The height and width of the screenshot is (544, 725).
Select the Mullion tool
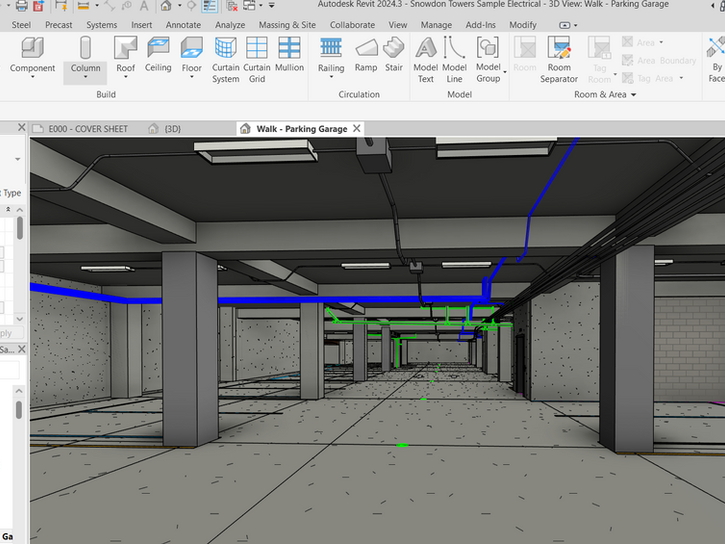[289, 54]
